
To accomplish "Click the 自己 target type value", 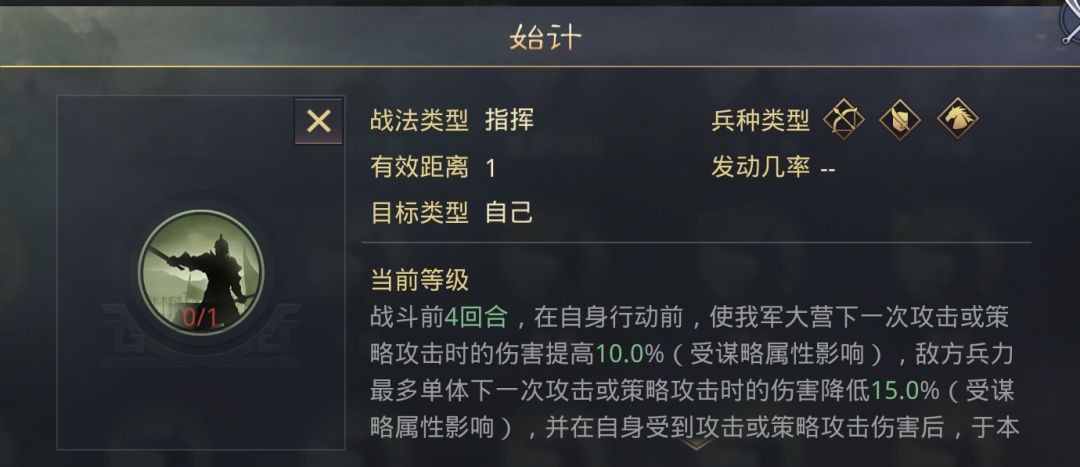I will pyautogui.click(x=509, y=212).
